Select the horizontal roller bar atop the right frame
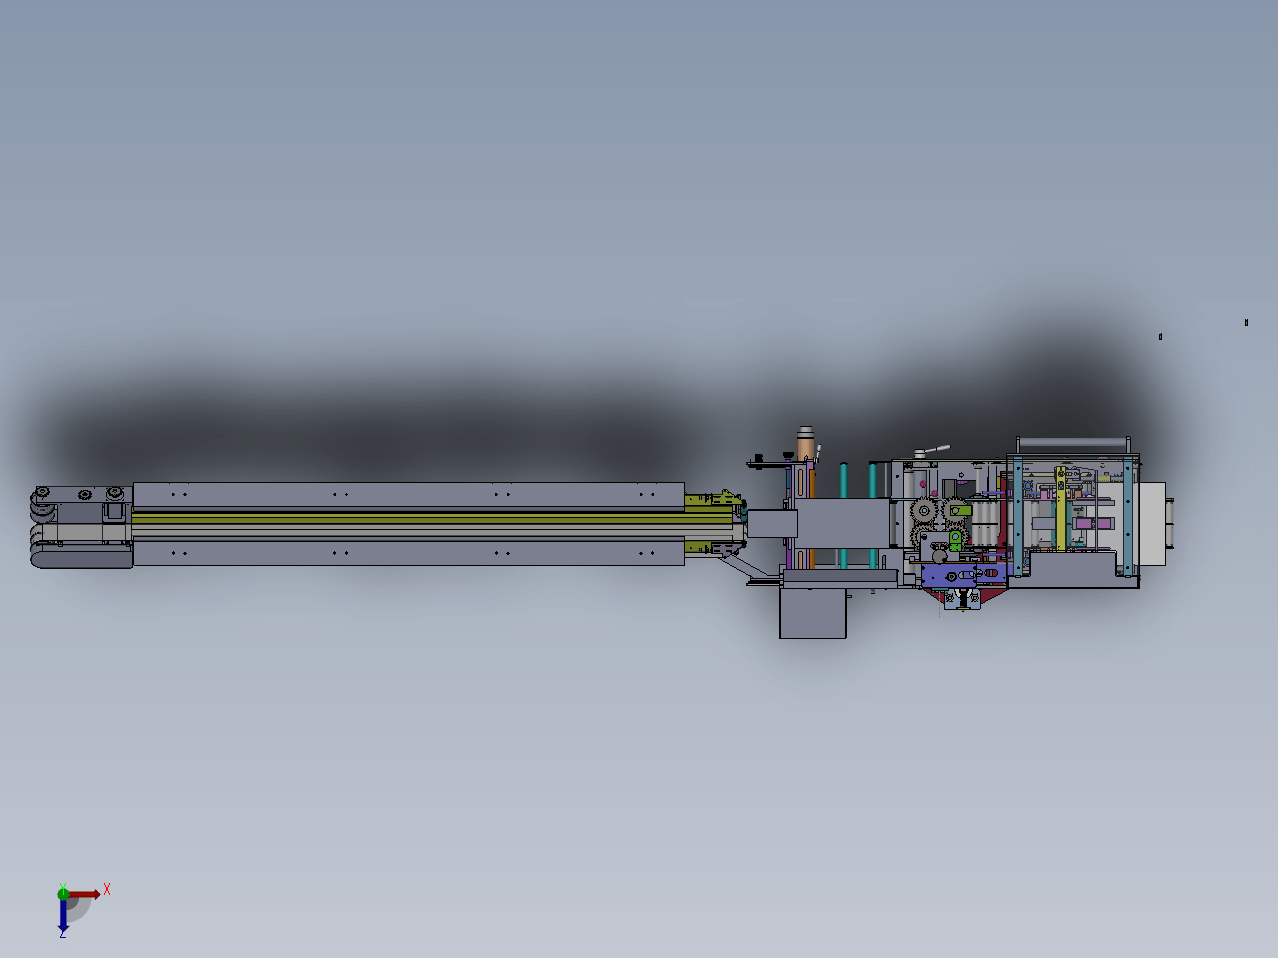 coord(1073,442)
